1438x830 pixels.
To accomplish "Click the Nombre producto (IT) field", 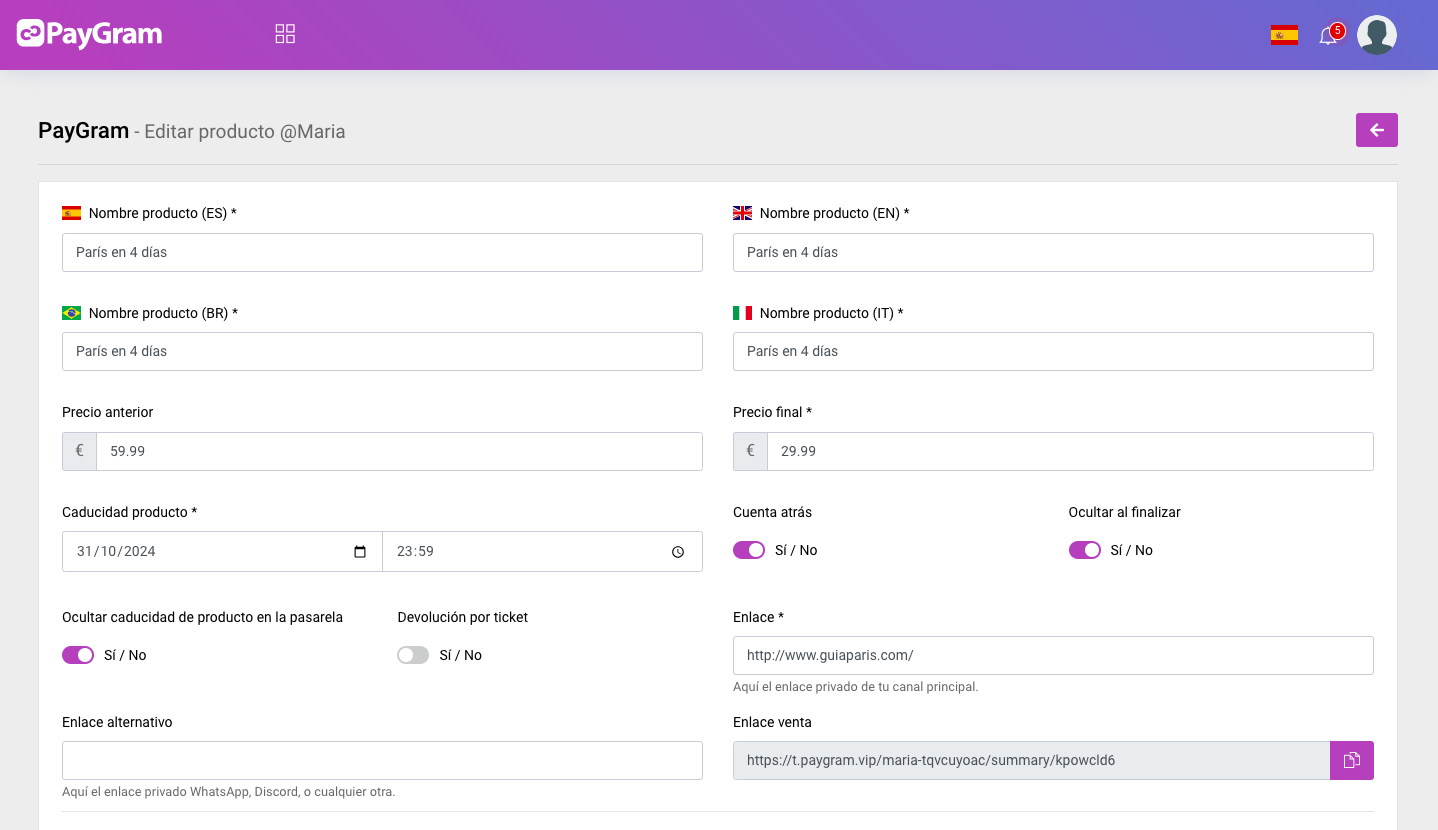I will [1053, 351].
